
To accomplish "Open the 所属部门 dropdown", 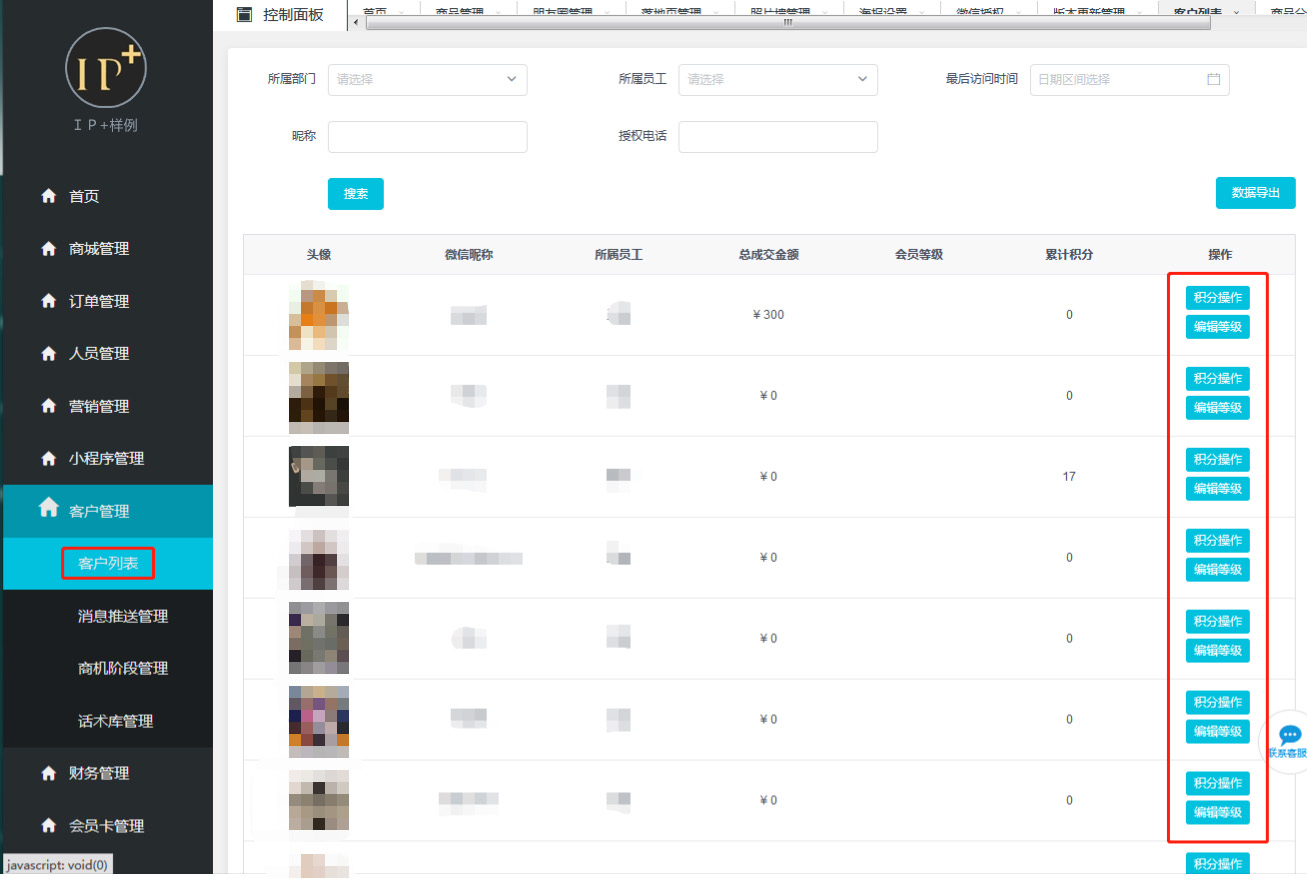I will (x=427, y=79).
